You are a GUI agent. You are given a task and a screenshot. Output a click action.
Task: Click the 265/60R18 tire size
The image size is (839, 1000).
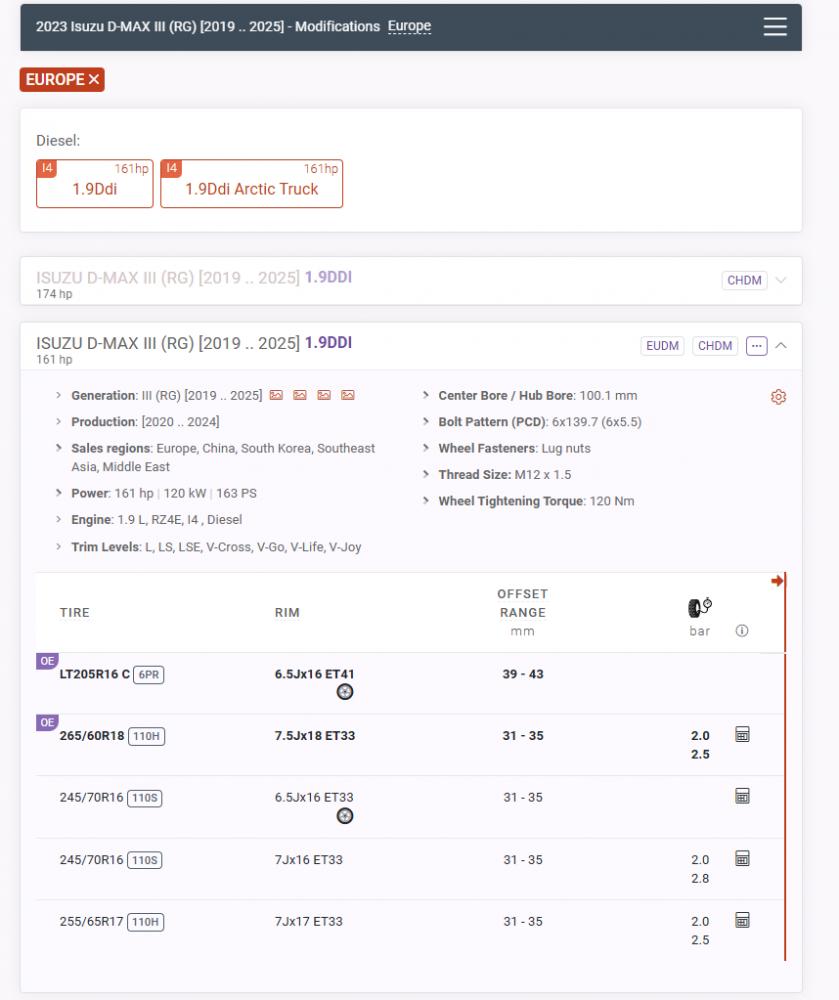[91, 736]
